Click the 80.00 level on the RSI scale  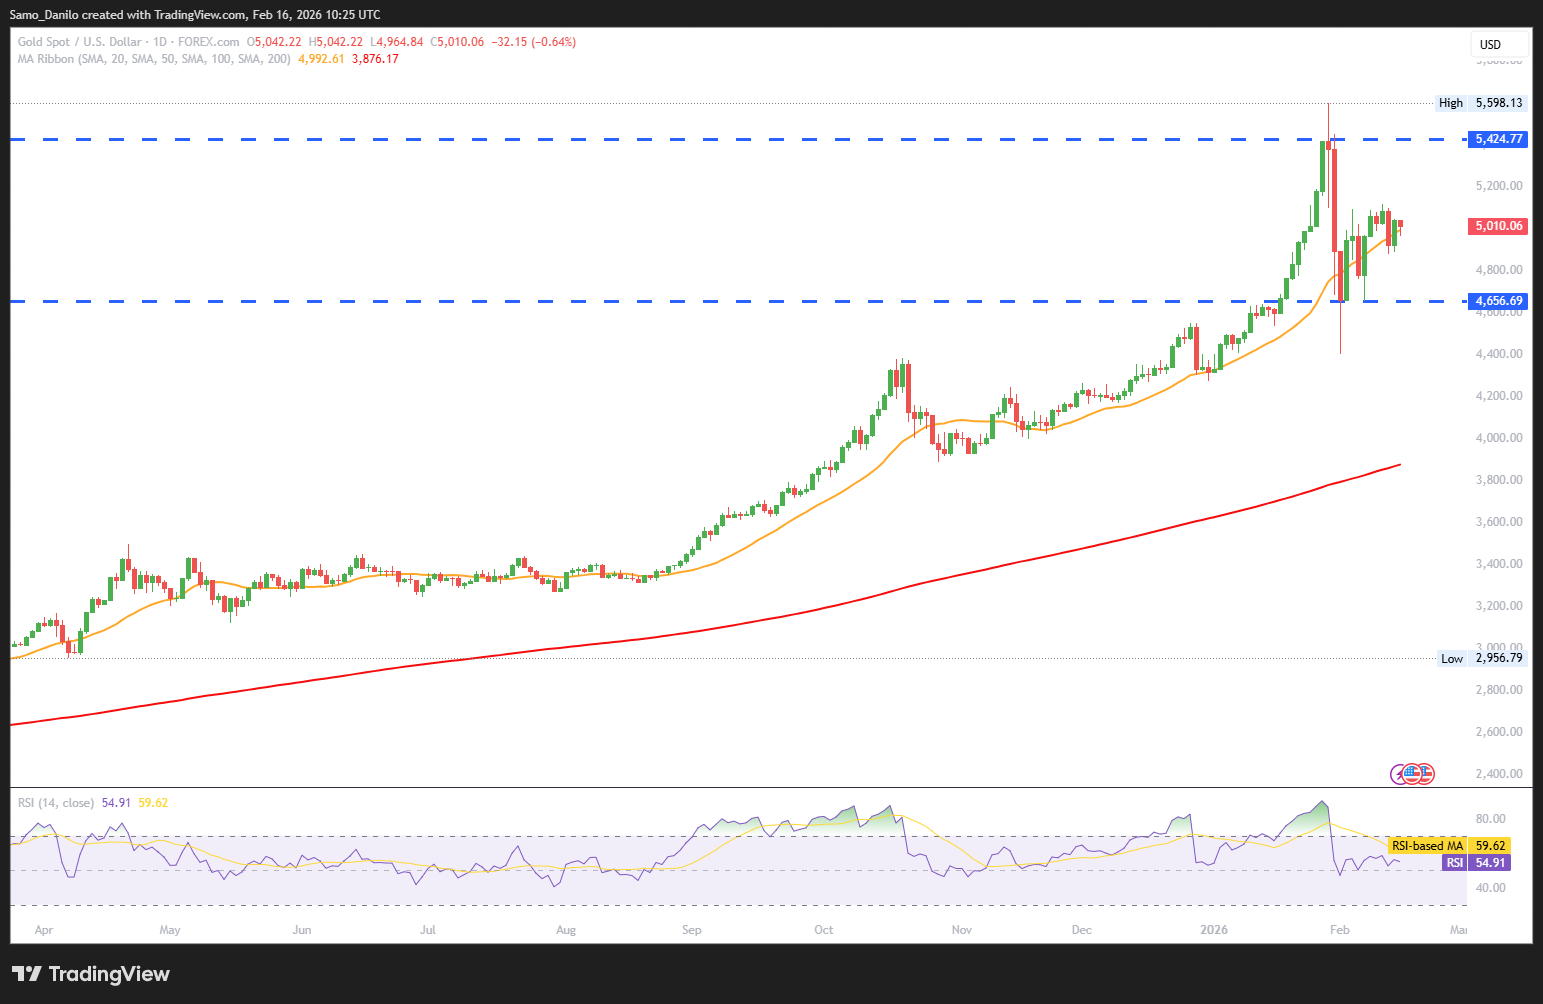[1490, 819]
